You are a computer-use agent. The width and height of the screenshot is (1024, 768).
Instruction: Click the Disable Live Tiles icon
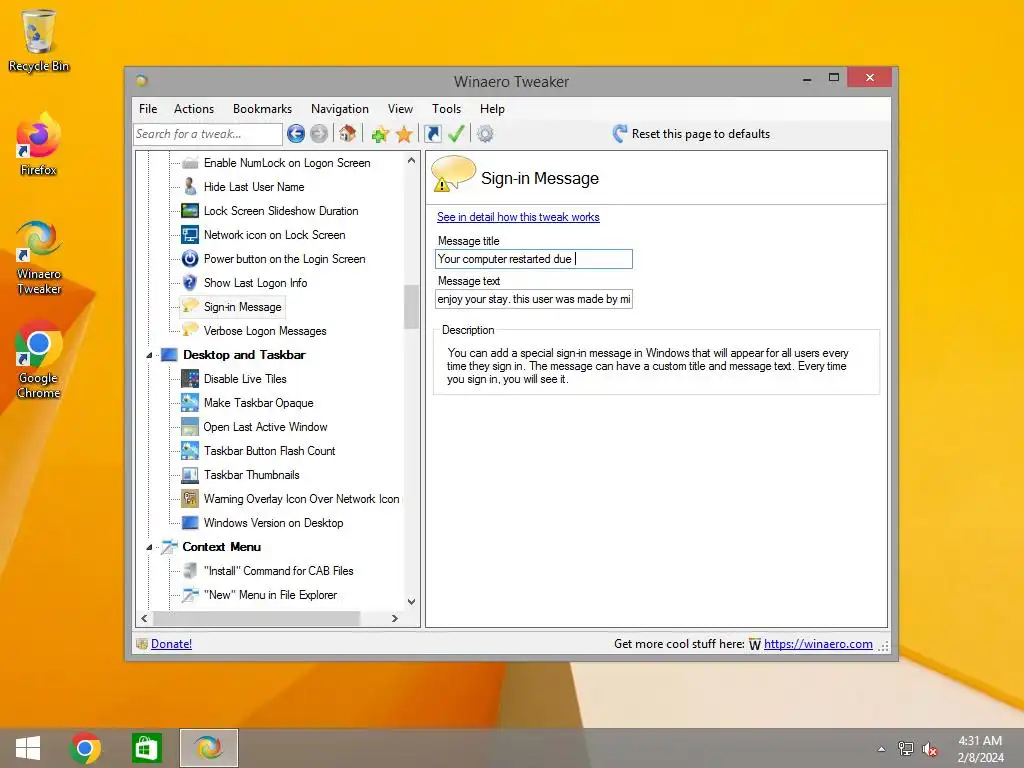click(x=190, y=379)
